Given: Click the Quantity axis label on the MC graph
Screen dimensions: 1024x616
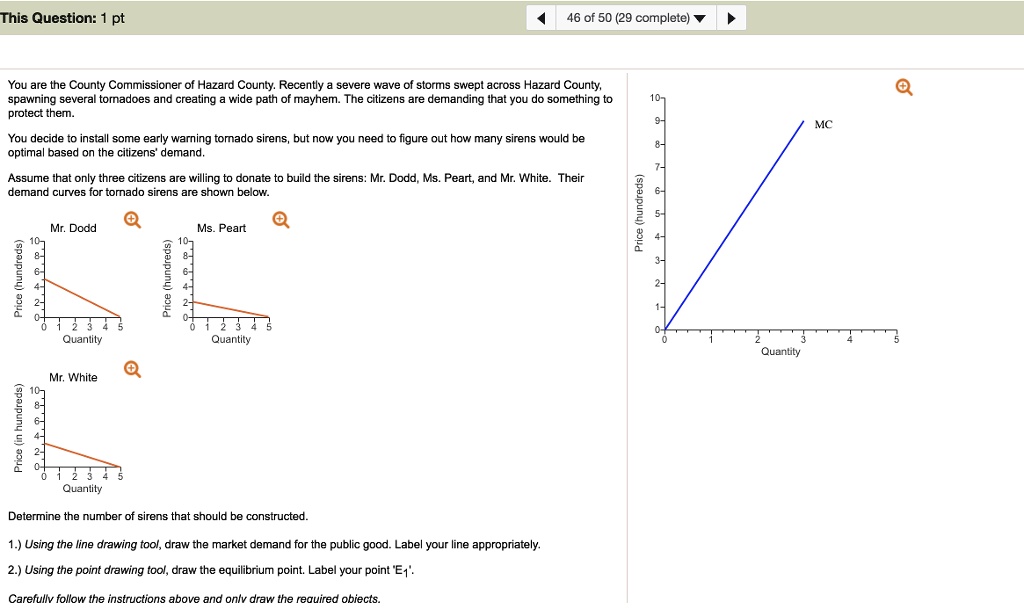Looking at the screenshot, I should pos(781,350).
